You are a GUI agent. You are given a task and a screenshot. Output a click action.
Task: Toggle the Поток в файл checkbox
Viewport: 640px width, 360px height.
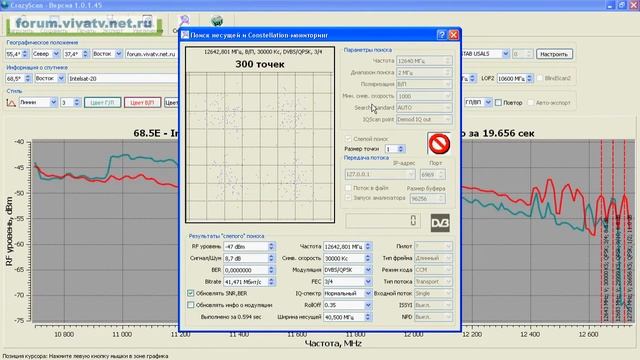[348, 188]
